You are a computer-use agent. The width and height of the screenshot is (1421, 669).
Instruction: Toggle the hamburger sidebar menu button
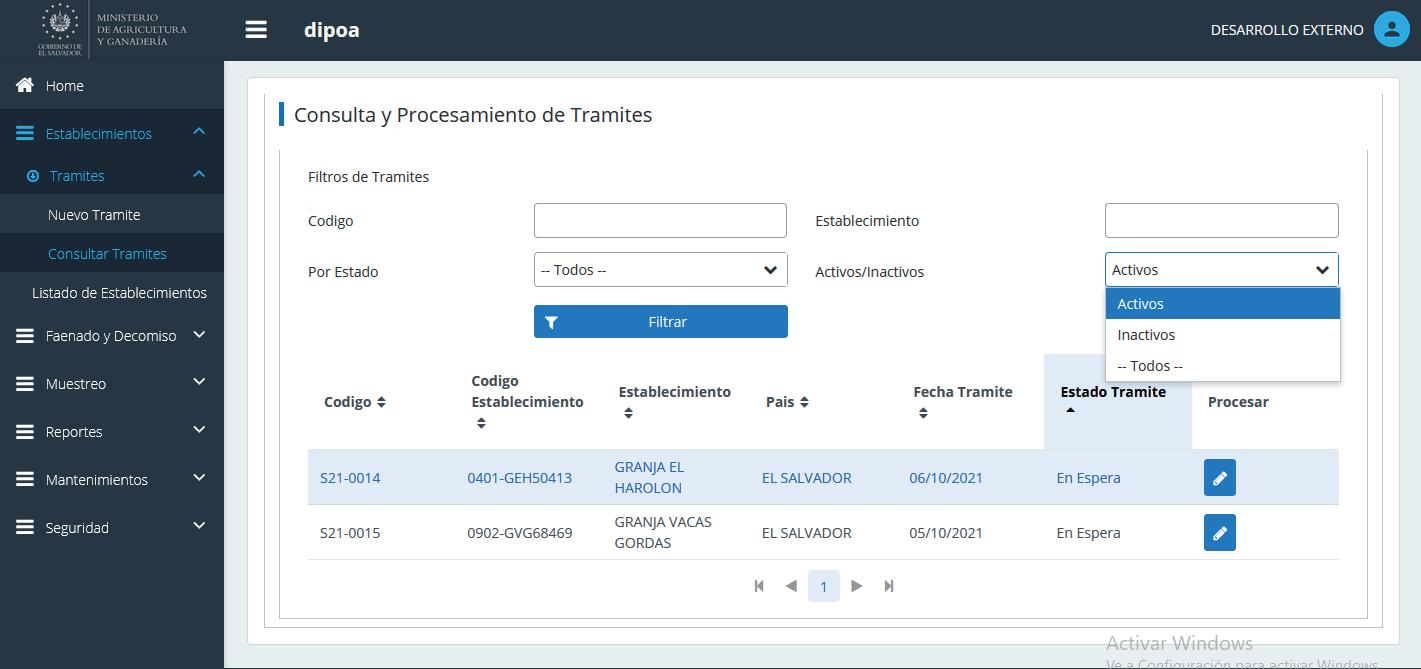pos(256,30)
